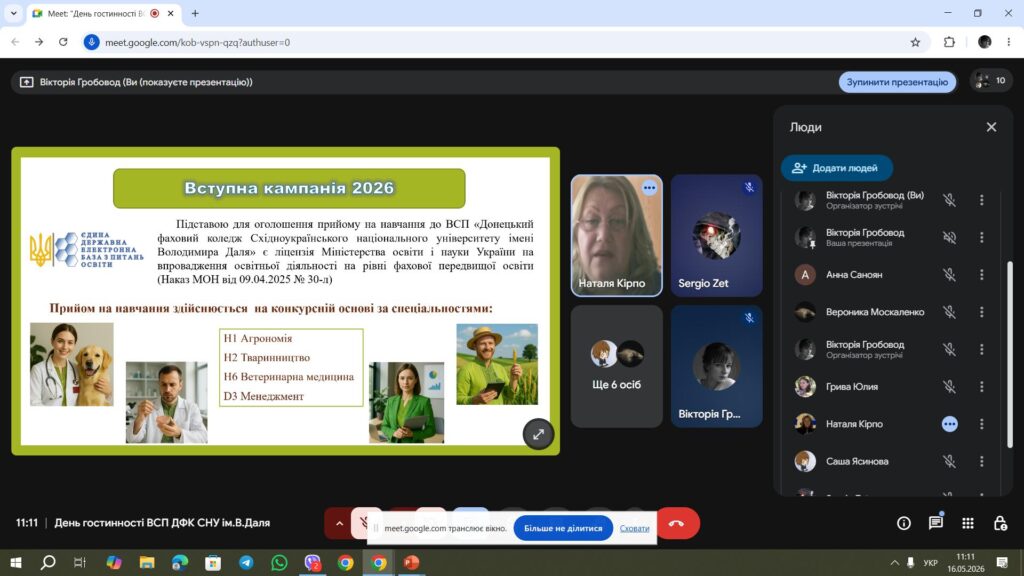Open host controls lock icon

pos(1000,523)
